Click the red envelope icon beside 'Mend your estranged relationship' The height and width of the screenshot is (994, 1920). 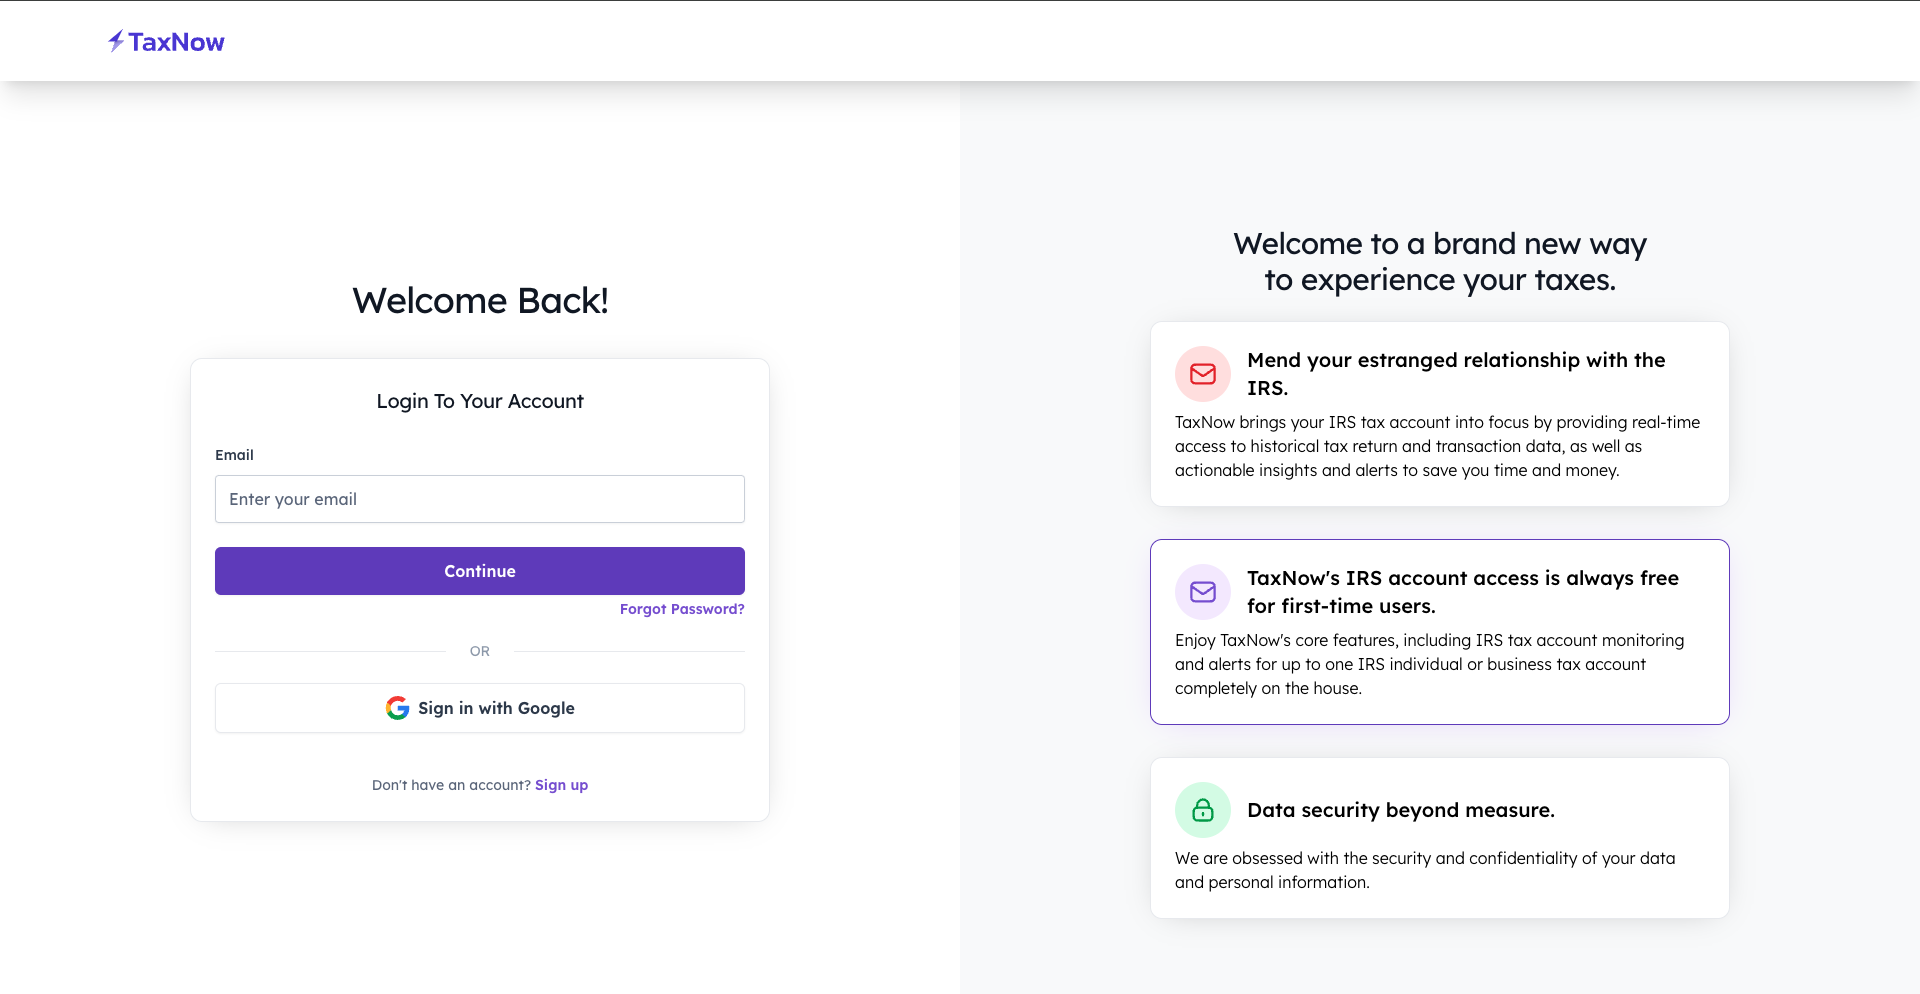pyautogui.click(x=1203, y=374)
